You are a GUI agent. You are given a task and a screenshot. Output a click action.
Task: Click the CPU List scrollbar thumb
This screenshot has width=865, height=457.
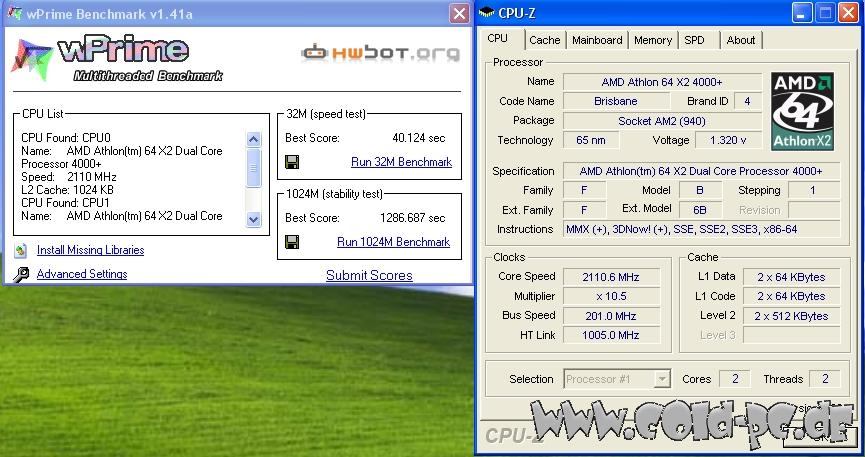pyautogui.click(x=253, y=168)
